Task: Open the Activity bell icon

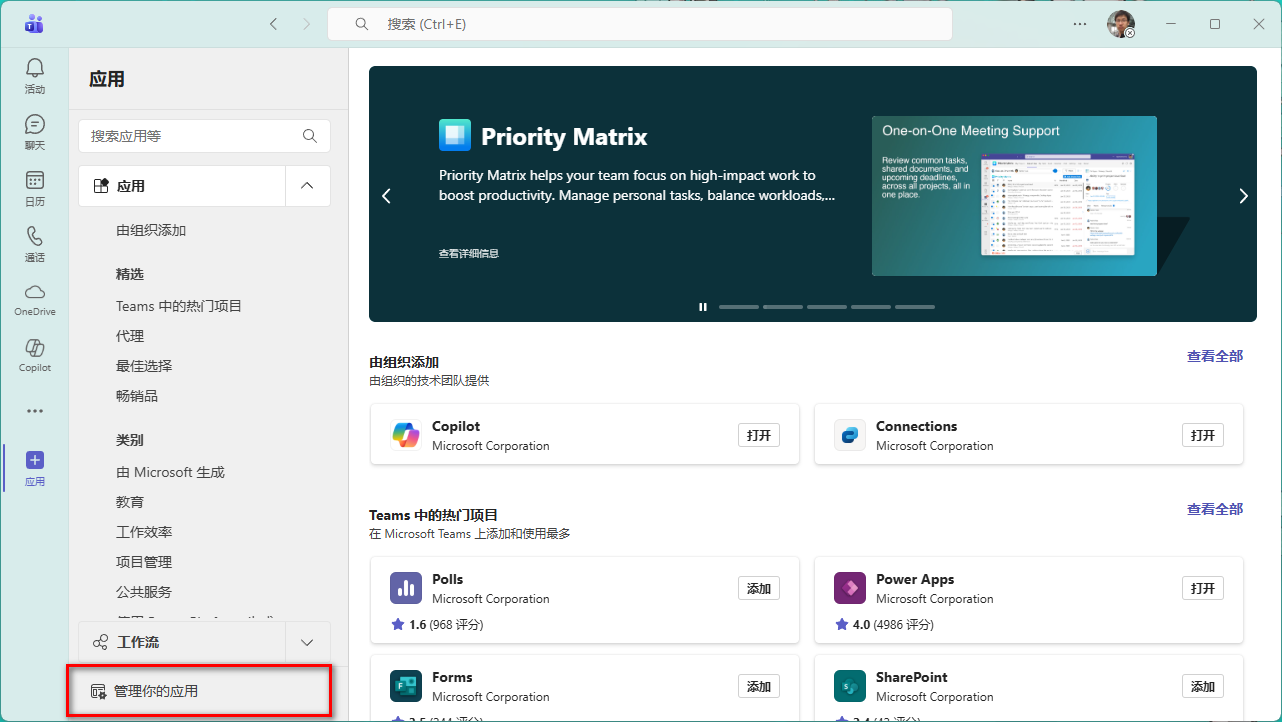Action: (x=35, y=68)
